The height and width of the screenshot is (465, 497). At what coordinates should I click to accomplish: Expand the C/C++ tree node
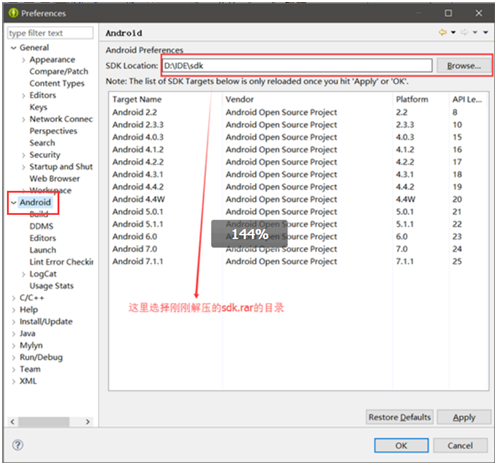[x=14, y=298]
